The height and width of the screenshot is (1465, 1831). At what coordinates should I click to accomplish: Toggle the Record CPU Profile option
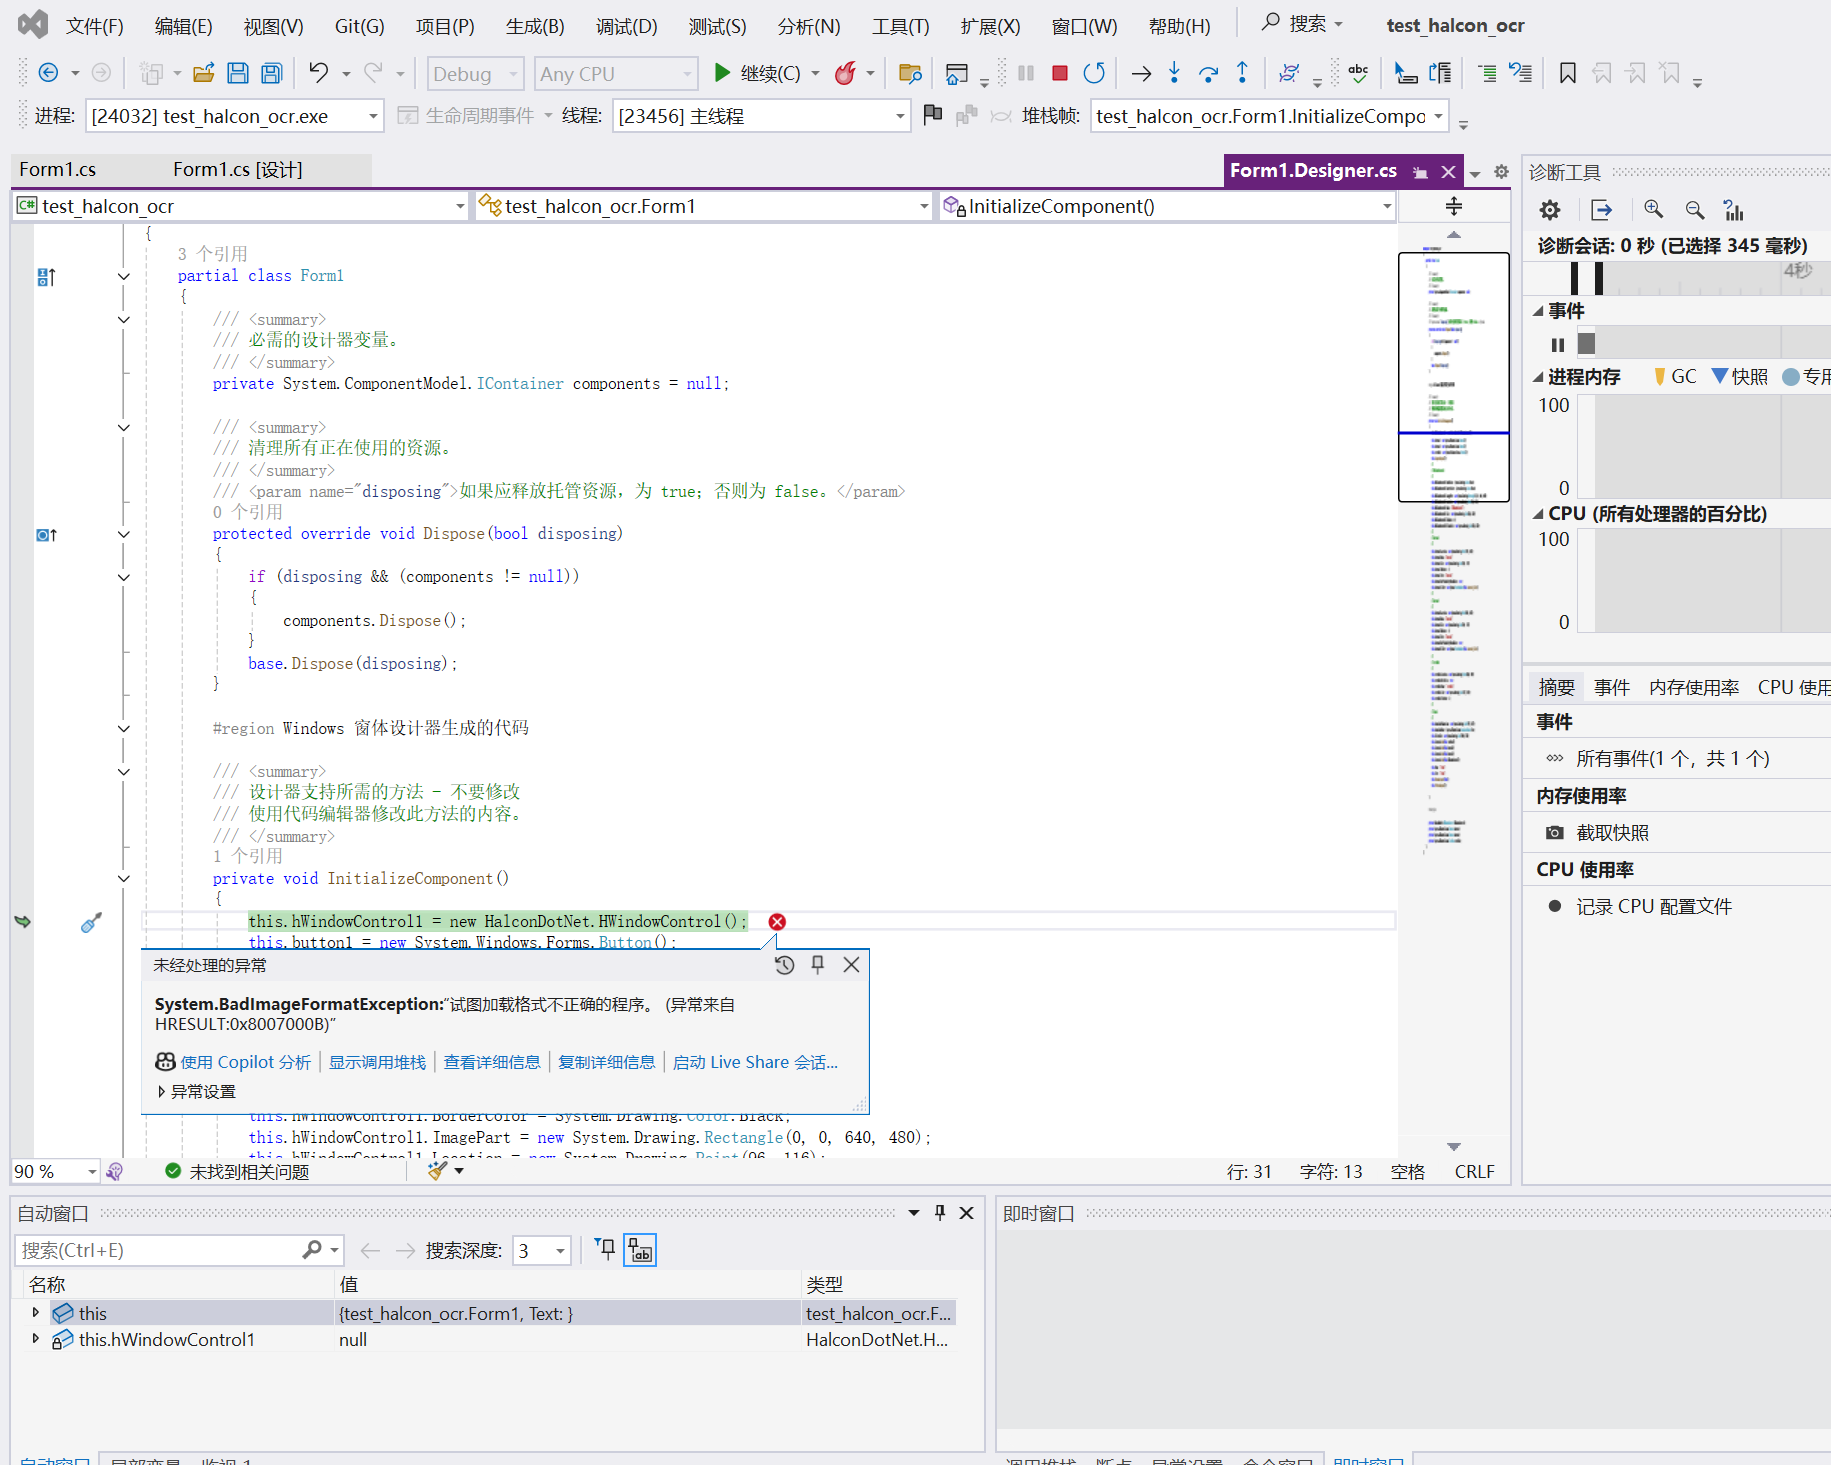pyautogui.click(x=1555, y=906)
